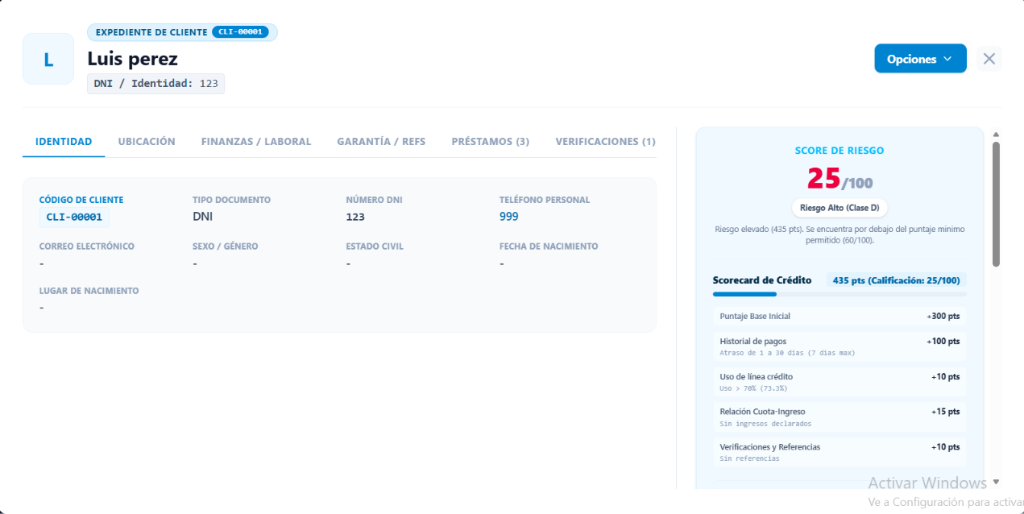Click the +300 pts value
1024x514 pixels.
943,316
